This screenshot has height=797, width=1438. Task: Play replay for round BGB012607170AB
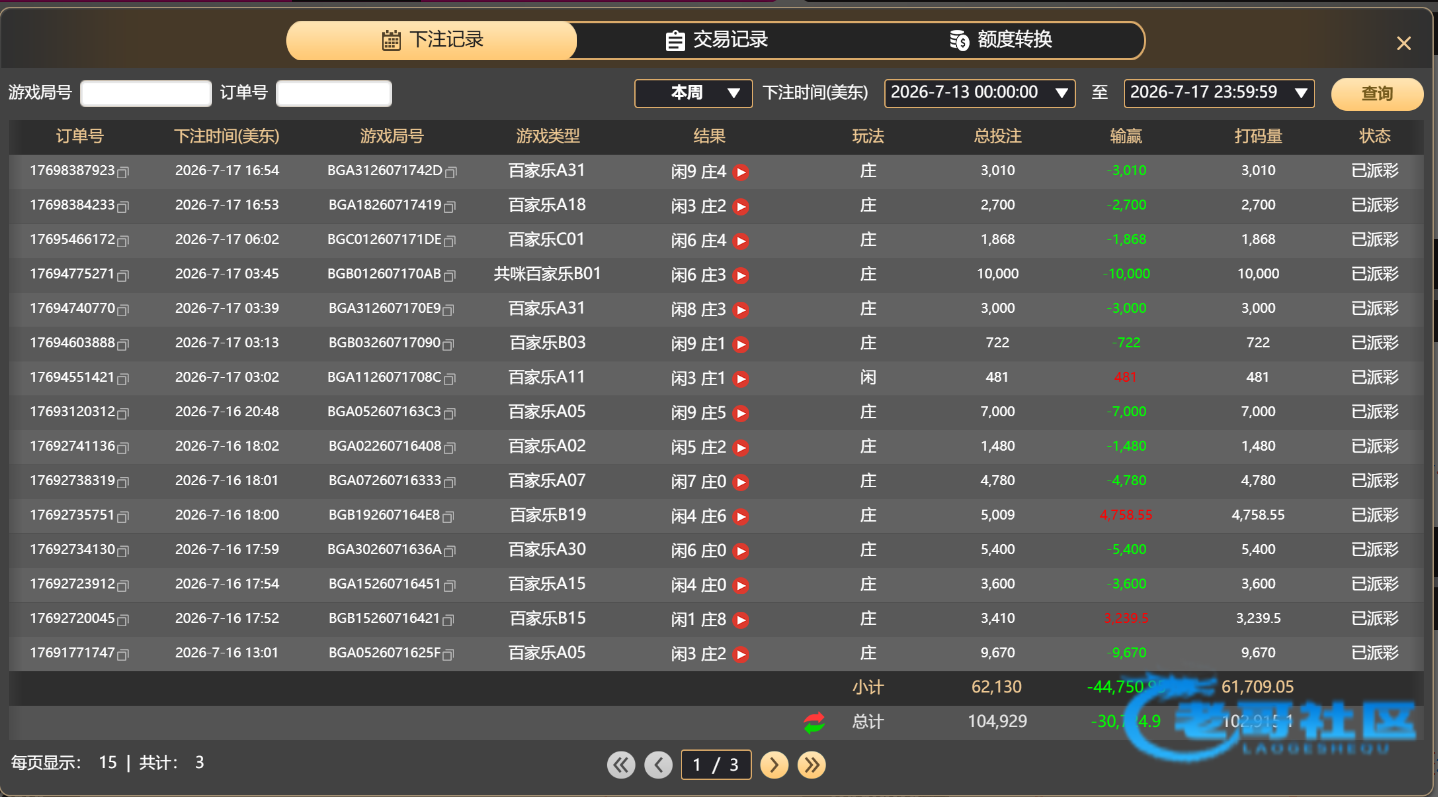click(741, 276)
